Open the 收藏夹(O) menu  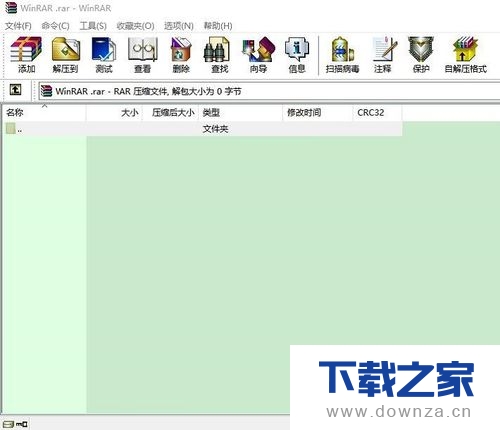(x=135, y=26)
